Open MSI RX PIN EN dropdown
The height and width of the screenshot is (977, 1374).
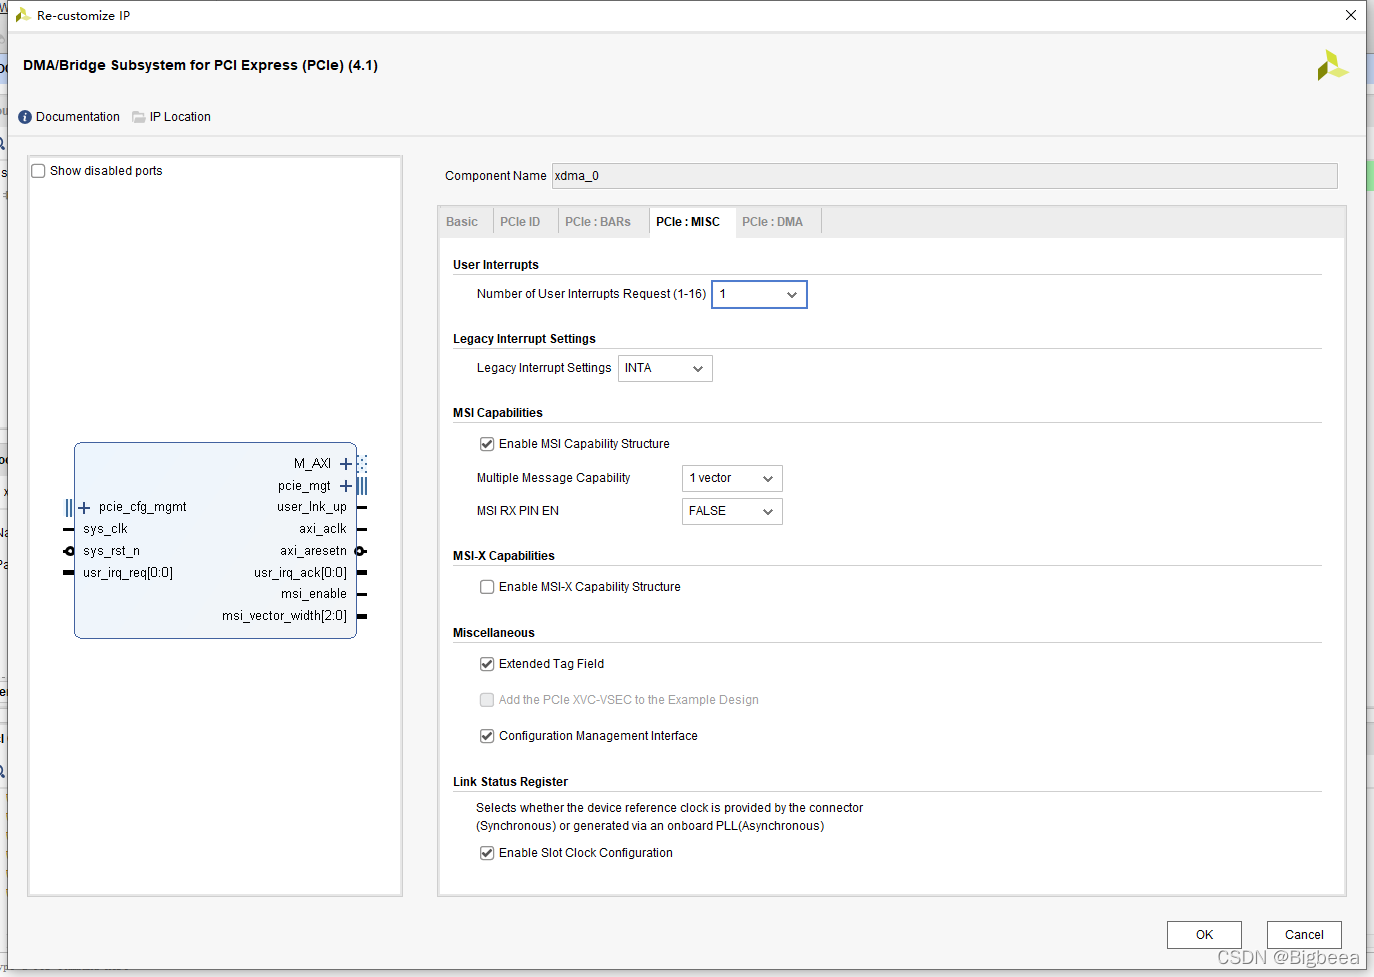(732, 511)
